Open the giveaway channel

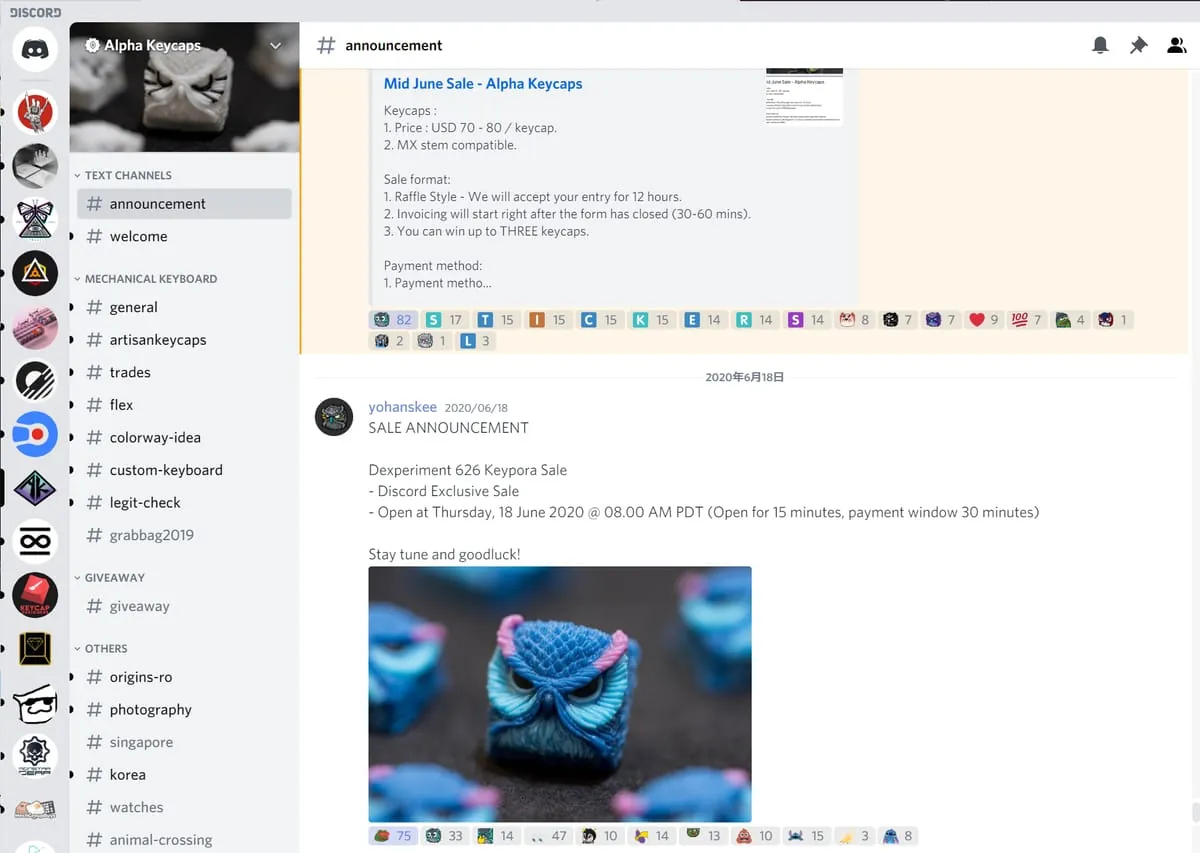tap(184, 607)
